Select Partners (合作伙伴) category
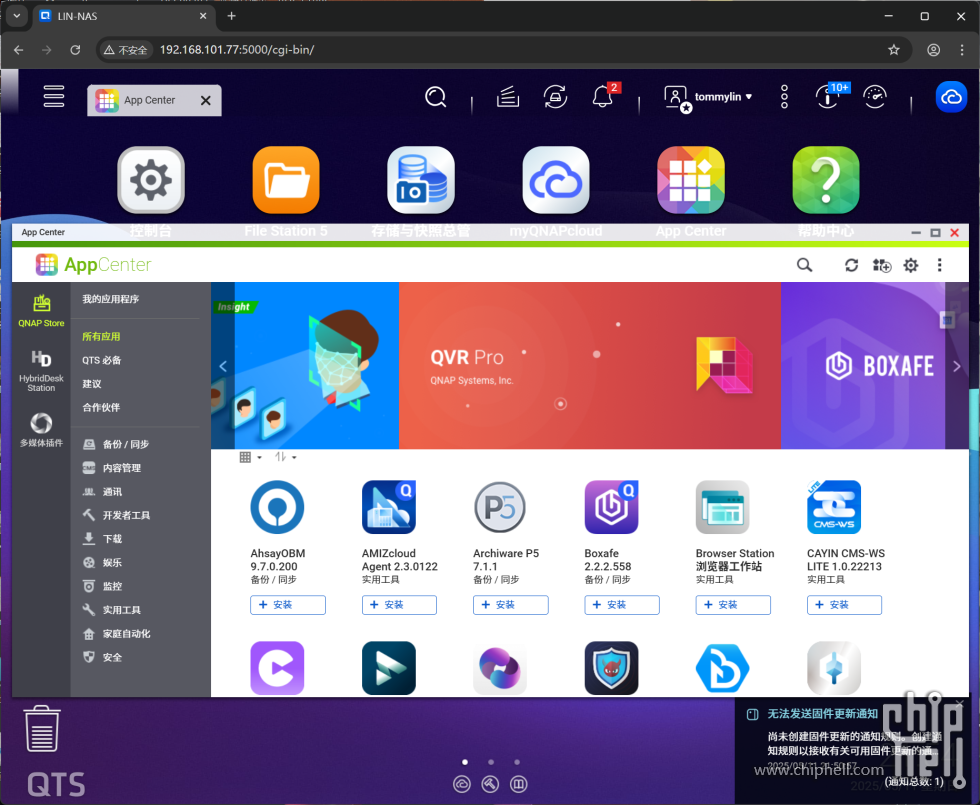Viewport: 980px width, 805px height. (101, 408)
